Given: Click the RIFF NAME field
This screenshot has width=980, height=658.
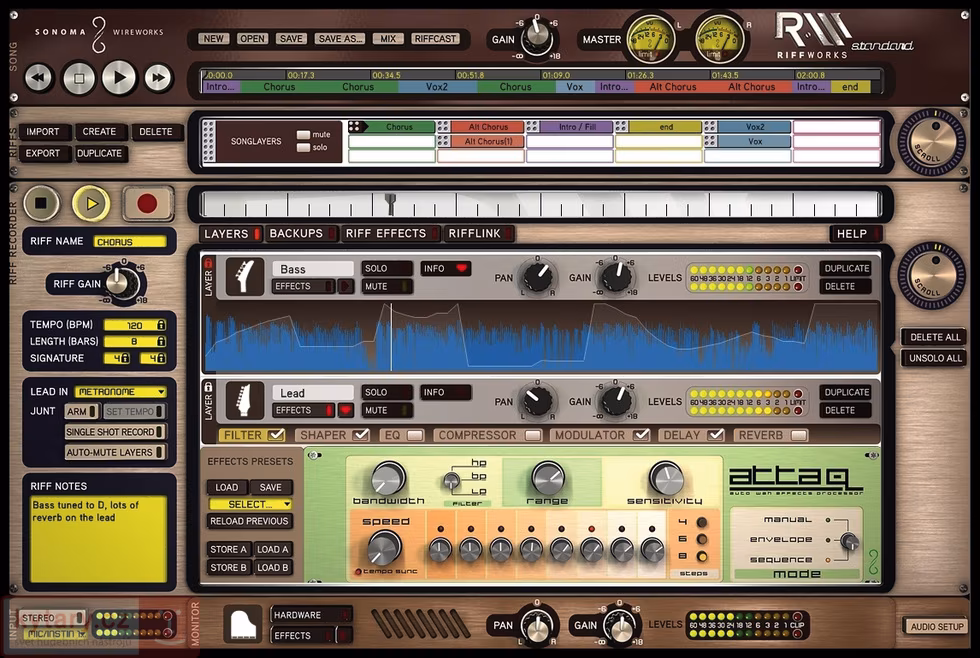Looking at the screenshot, I should coord(130,242).
